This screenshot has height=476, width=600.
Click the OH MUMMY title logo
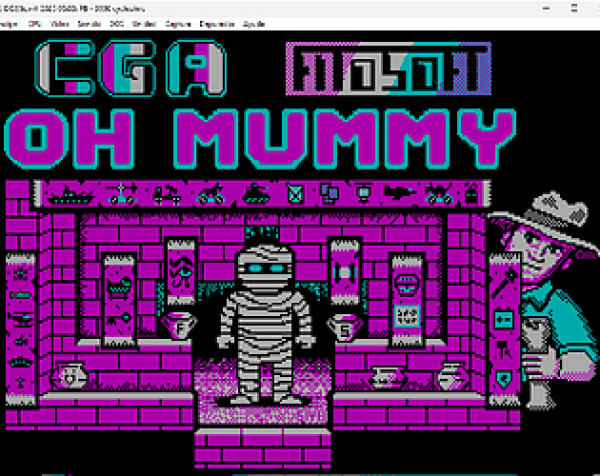[260, 139]
